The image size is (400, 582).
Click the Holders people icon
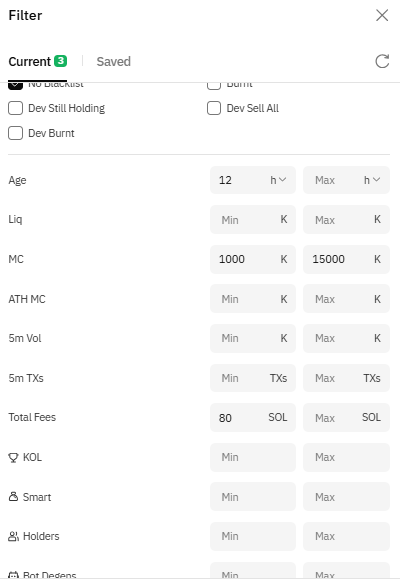click(x=13, y=536)
